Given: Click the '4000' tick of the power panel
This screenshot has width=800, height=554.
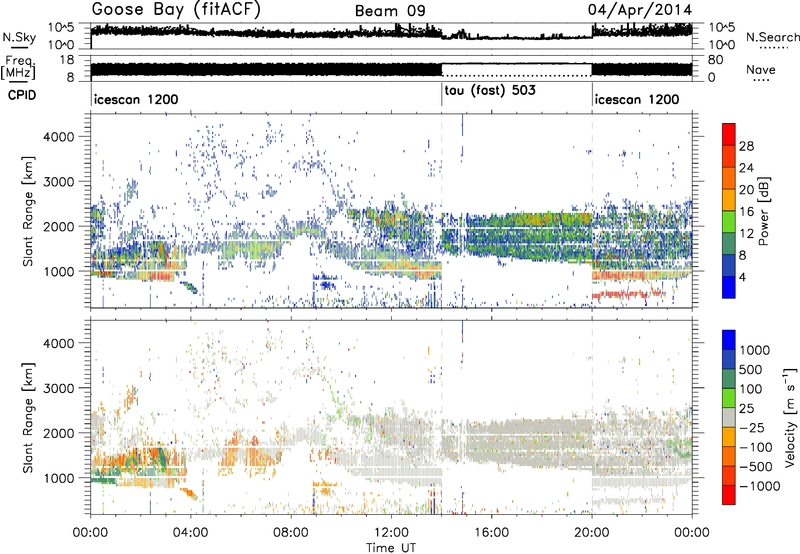Looking at the screenshot, I should pos(59,137).
